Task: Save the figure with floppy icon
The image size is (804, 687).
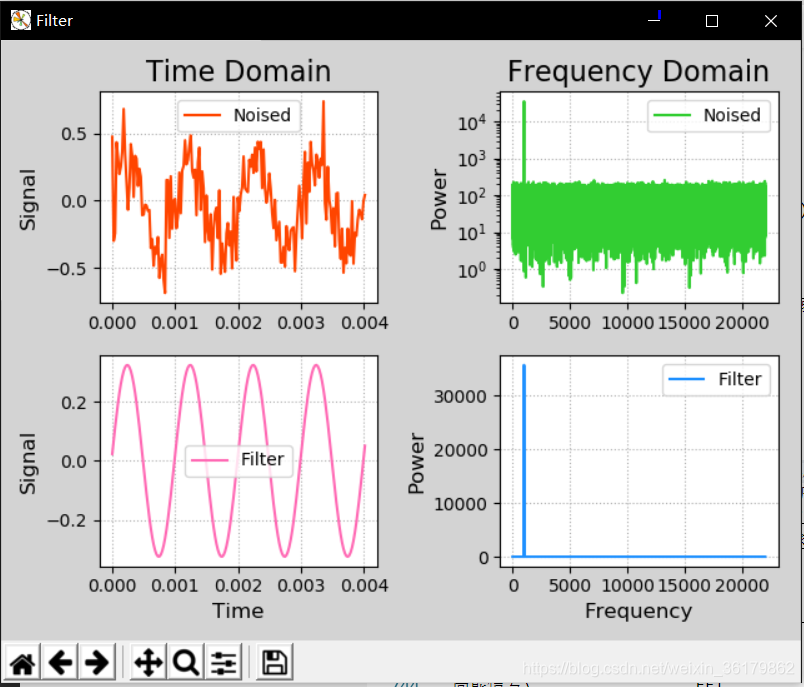Action: (x=275, y=662)
